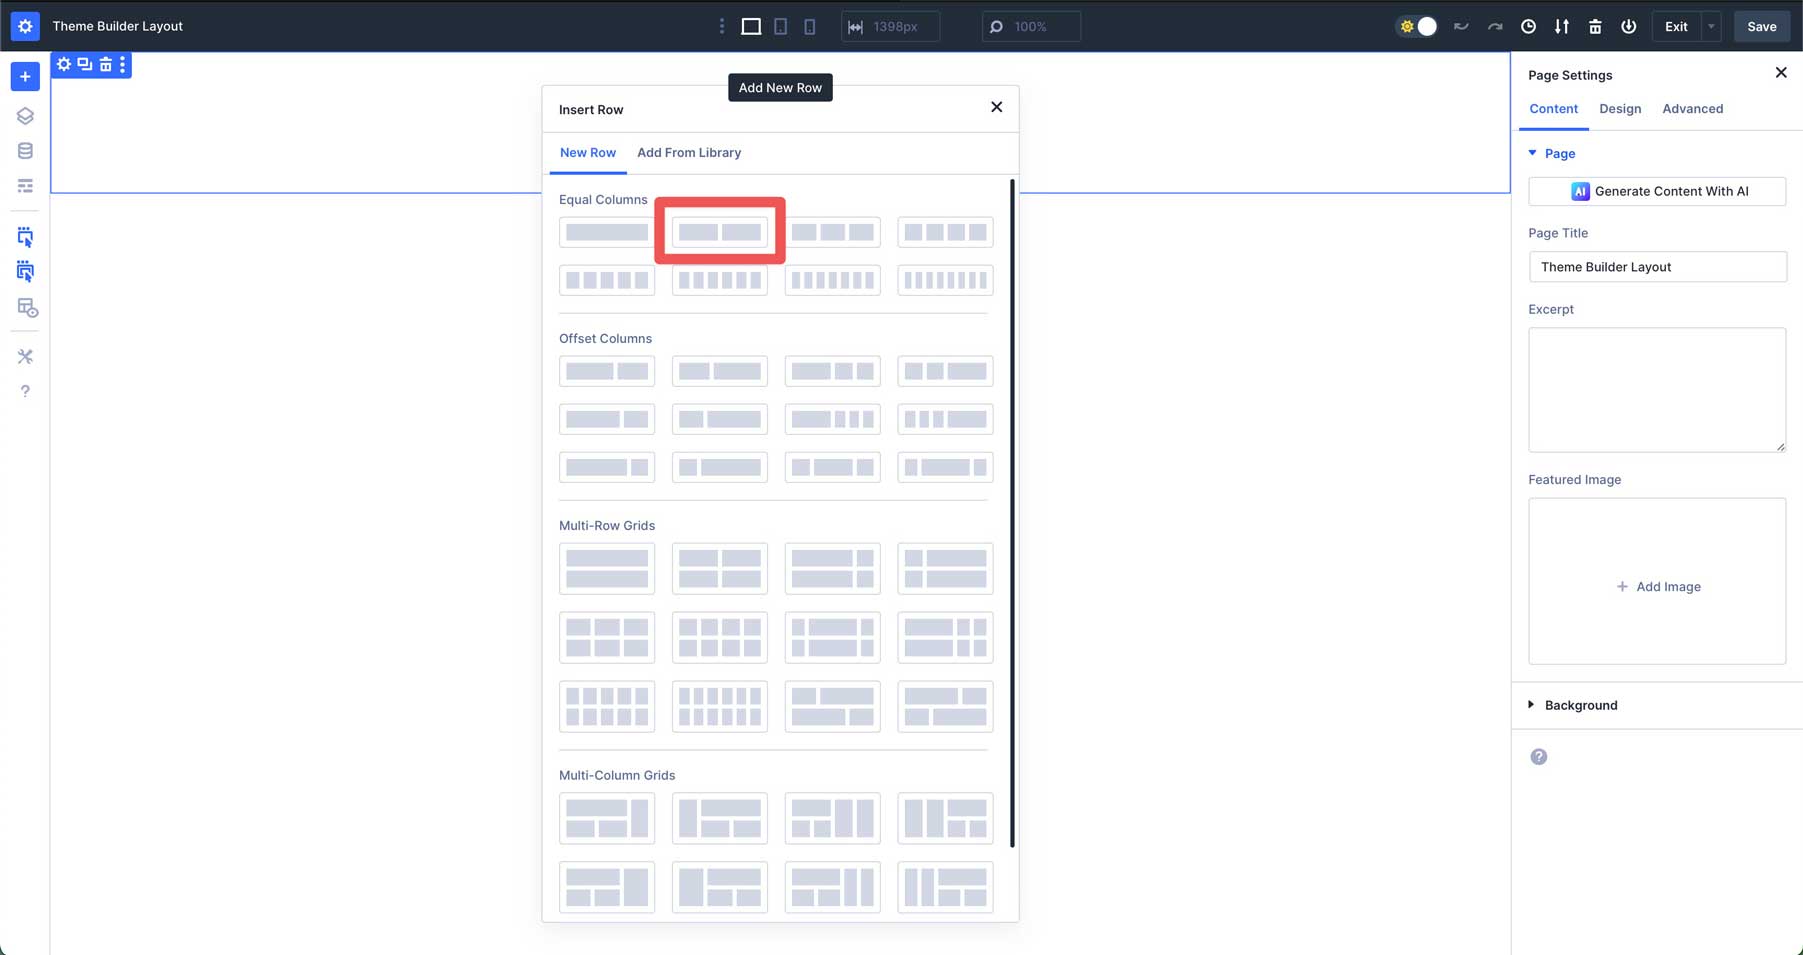This screenshot has width=1803, height=955.
Task: Select mobile preview mode icon
Action: pos(809,26)
